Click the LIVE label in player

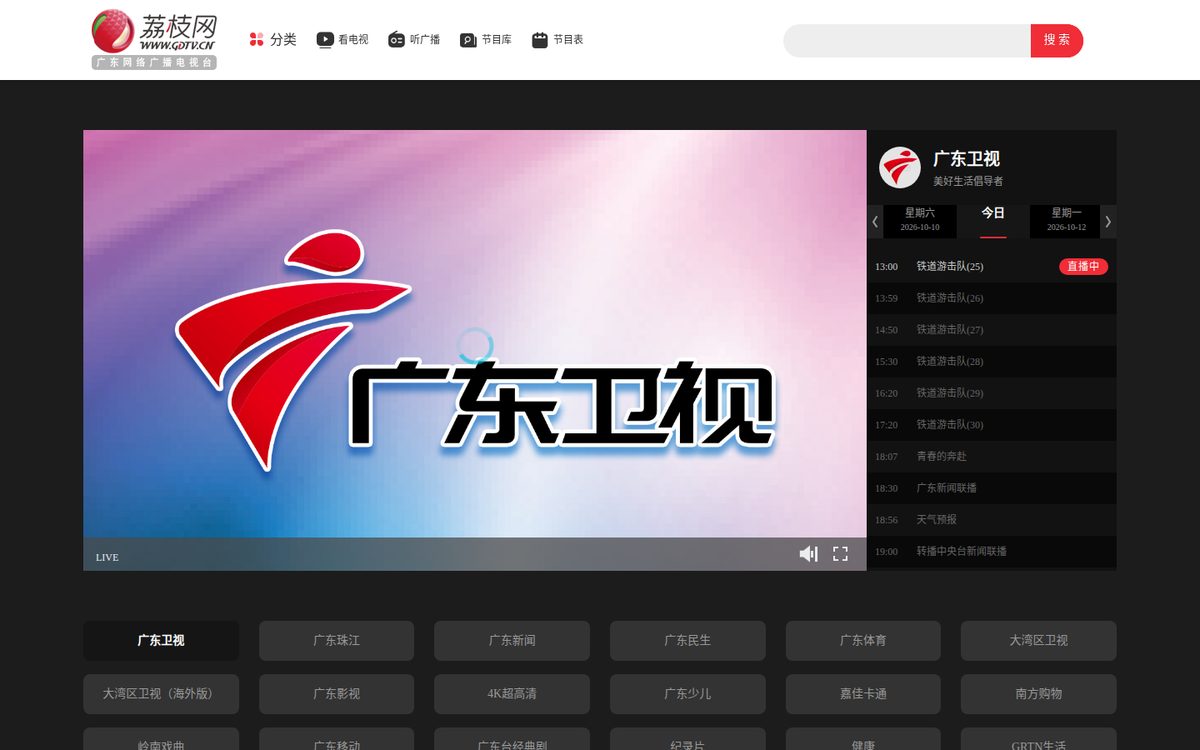(107, 557)
